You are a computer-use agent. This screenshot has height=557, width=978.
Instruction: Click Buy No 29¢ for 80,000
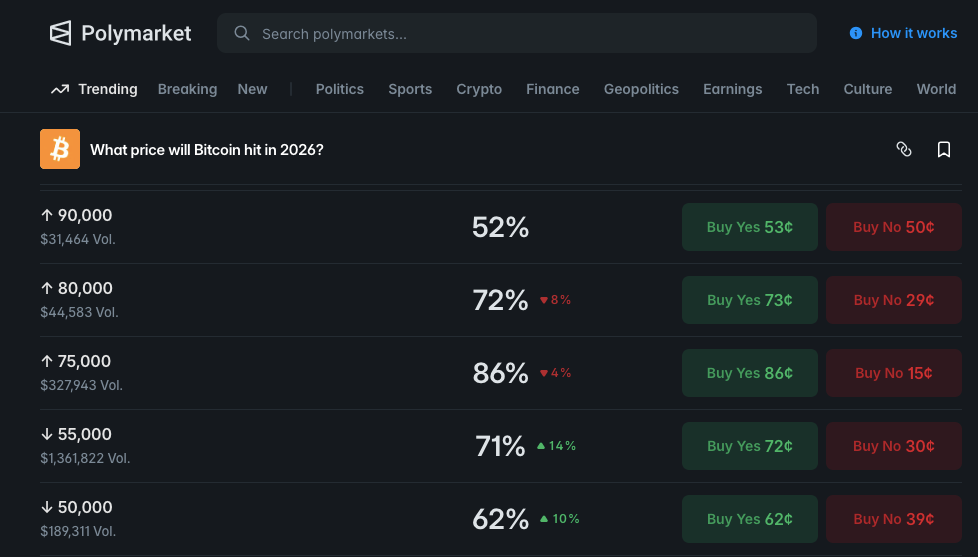tap(893, 300)
